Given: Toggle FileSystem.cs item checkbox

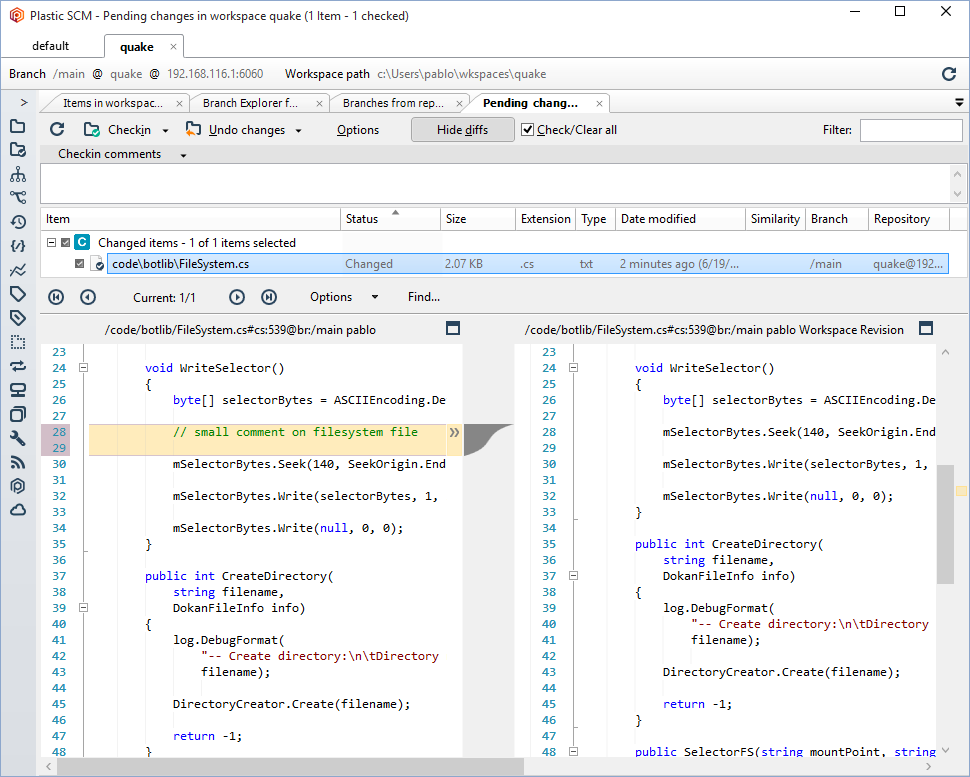Looking at the screenshot, I should click(79, 264).
